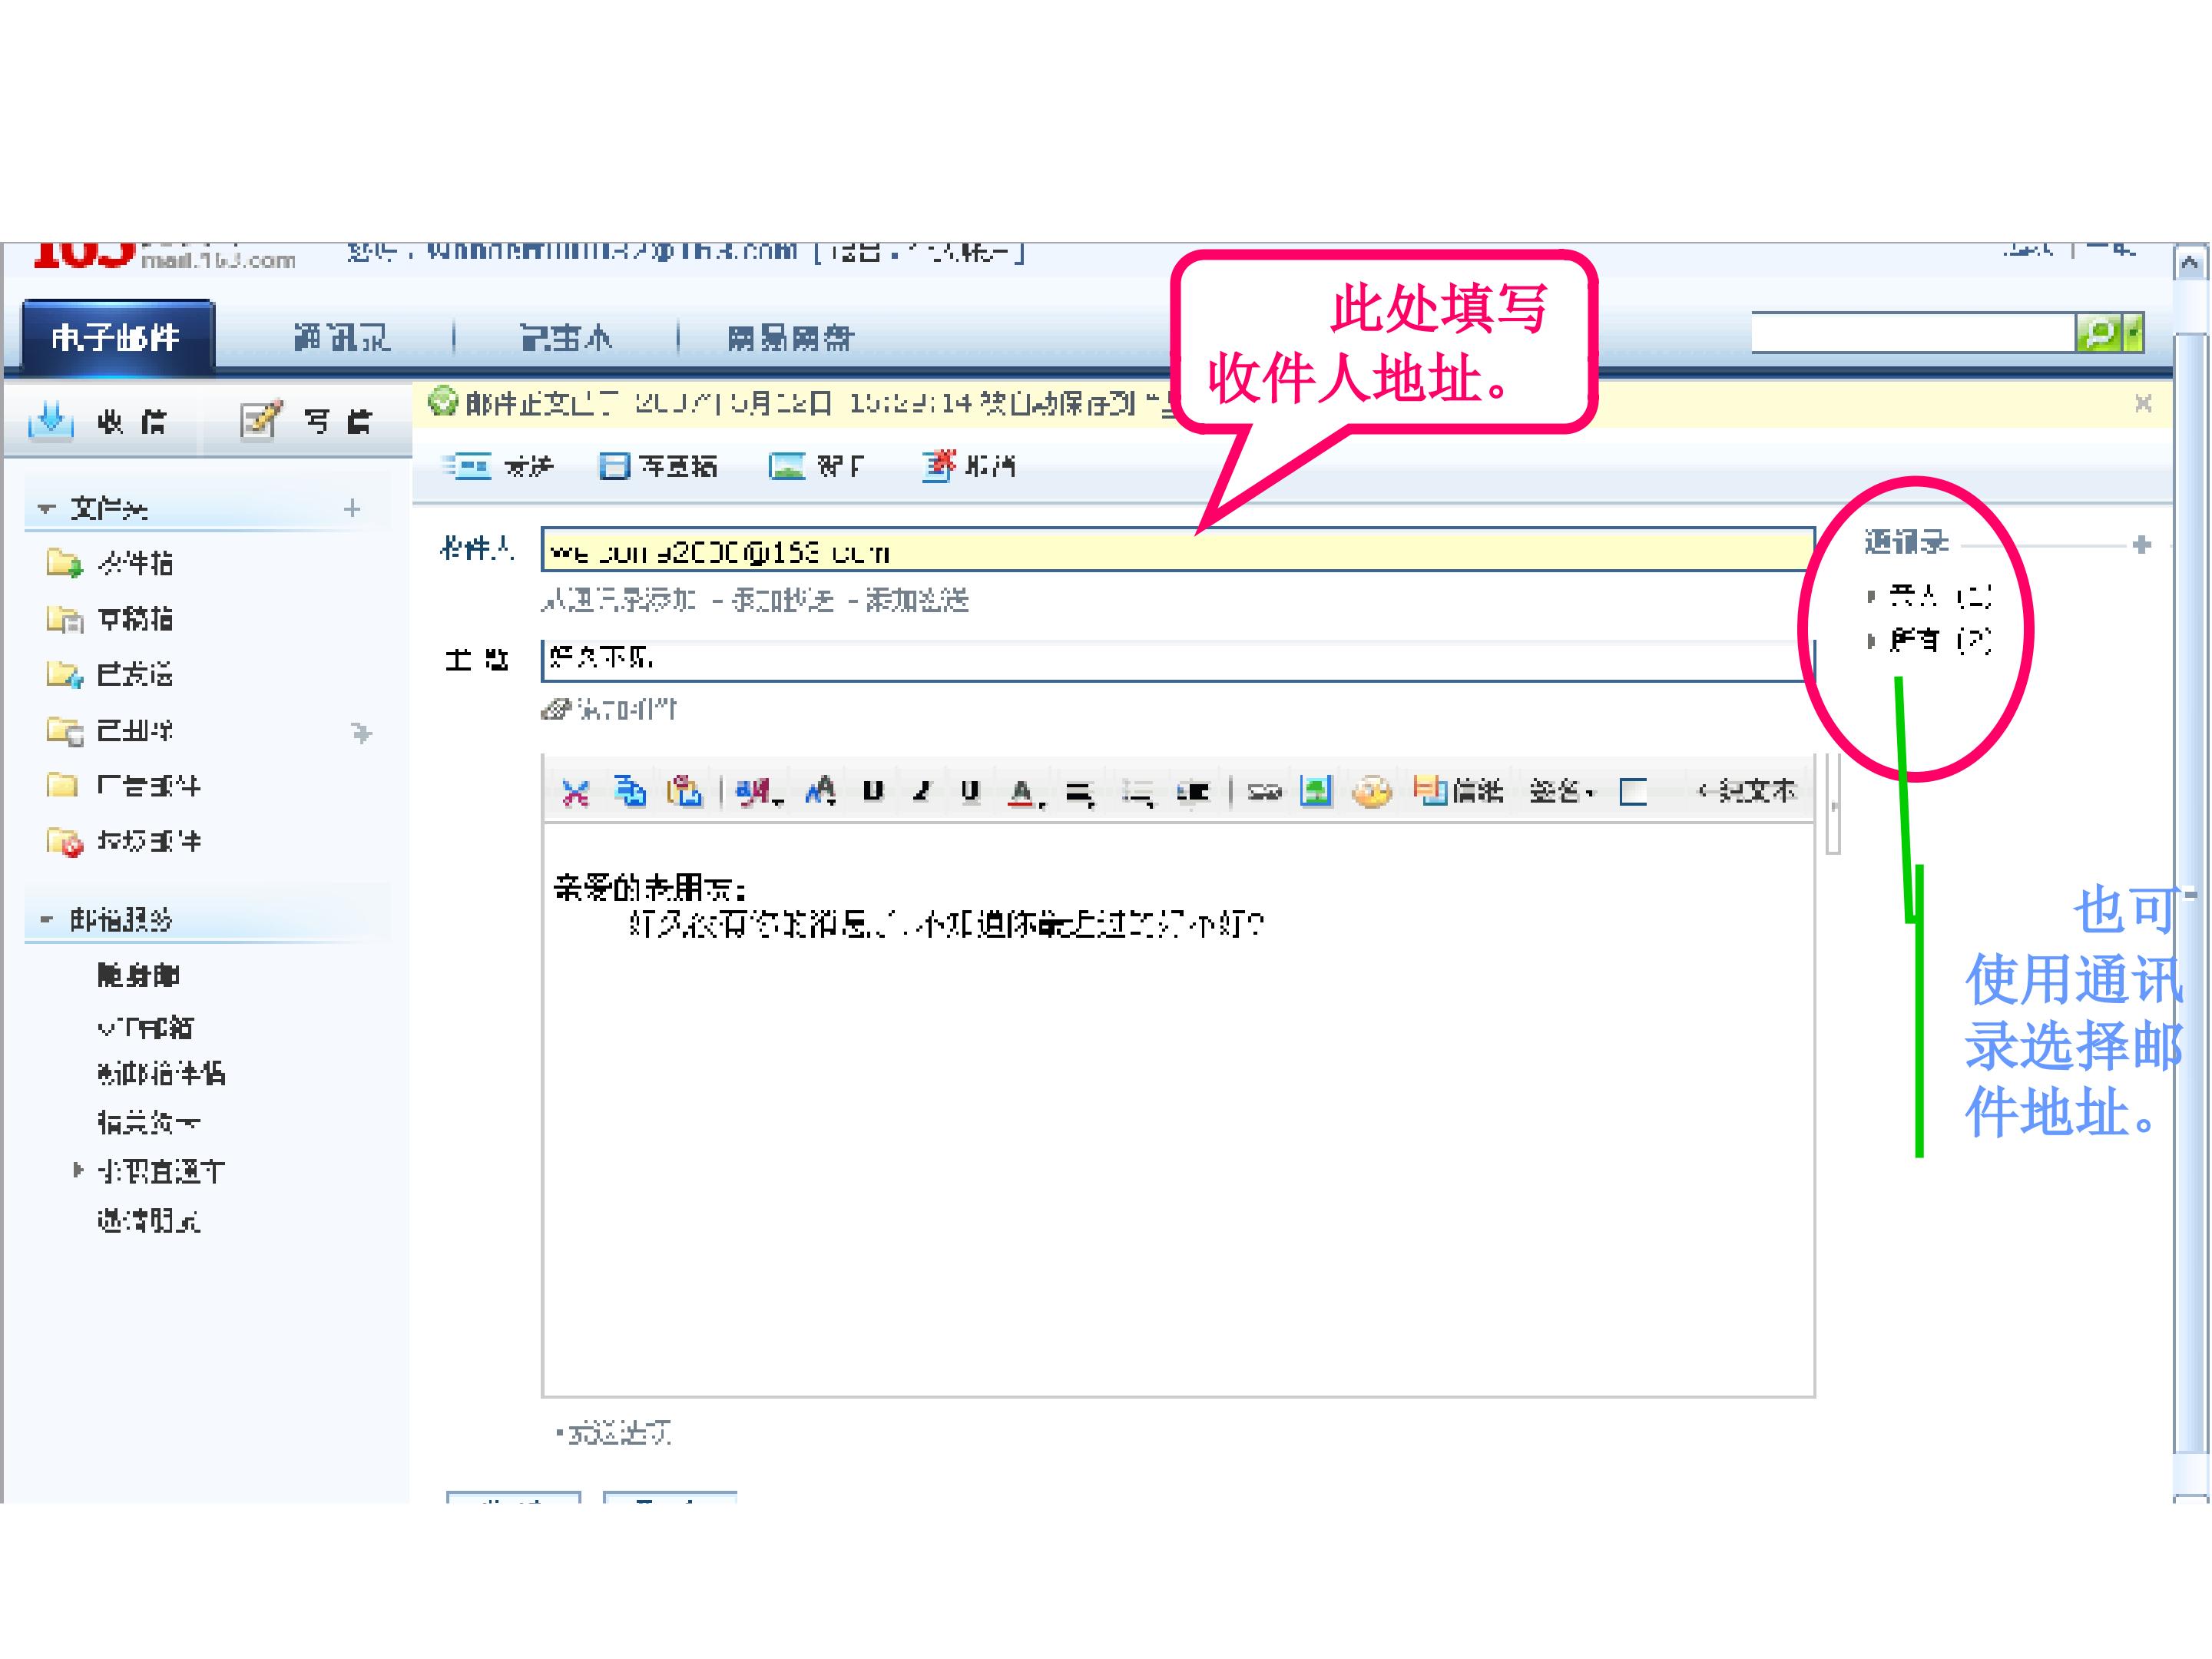Insert a hyperlink with the chain link icon
The height and width of the screenshot is (1659, 2212).
pos(1264,792)
